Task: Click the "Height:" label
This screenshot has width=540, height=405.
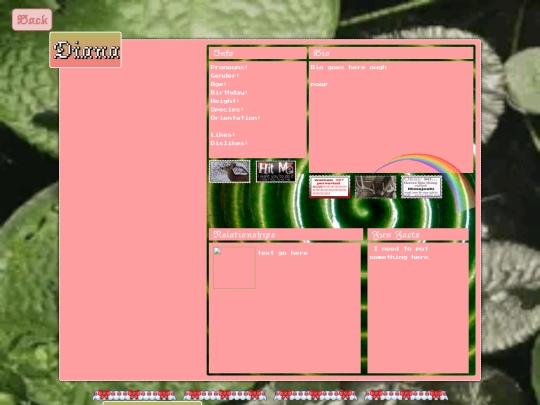Action: click(225, 101)
